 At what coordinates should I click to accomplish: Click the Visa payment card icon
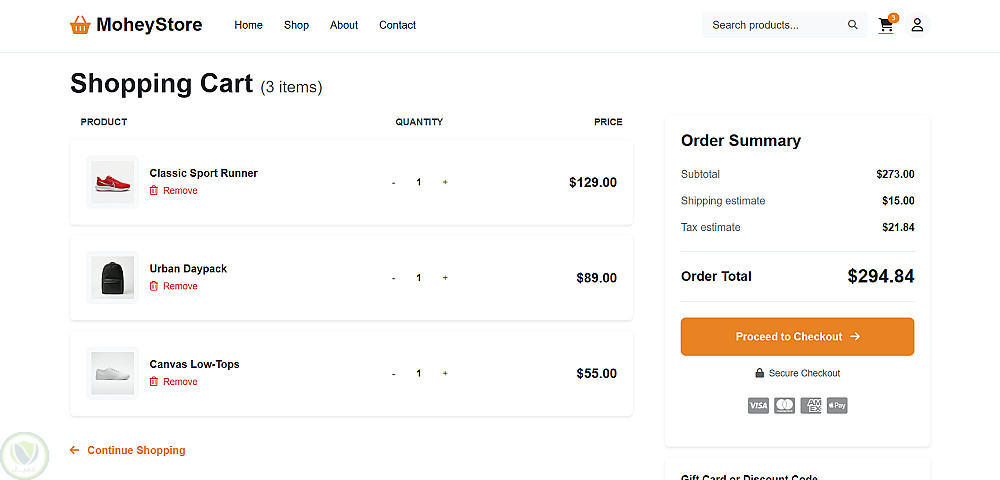[x=758, y=406]
